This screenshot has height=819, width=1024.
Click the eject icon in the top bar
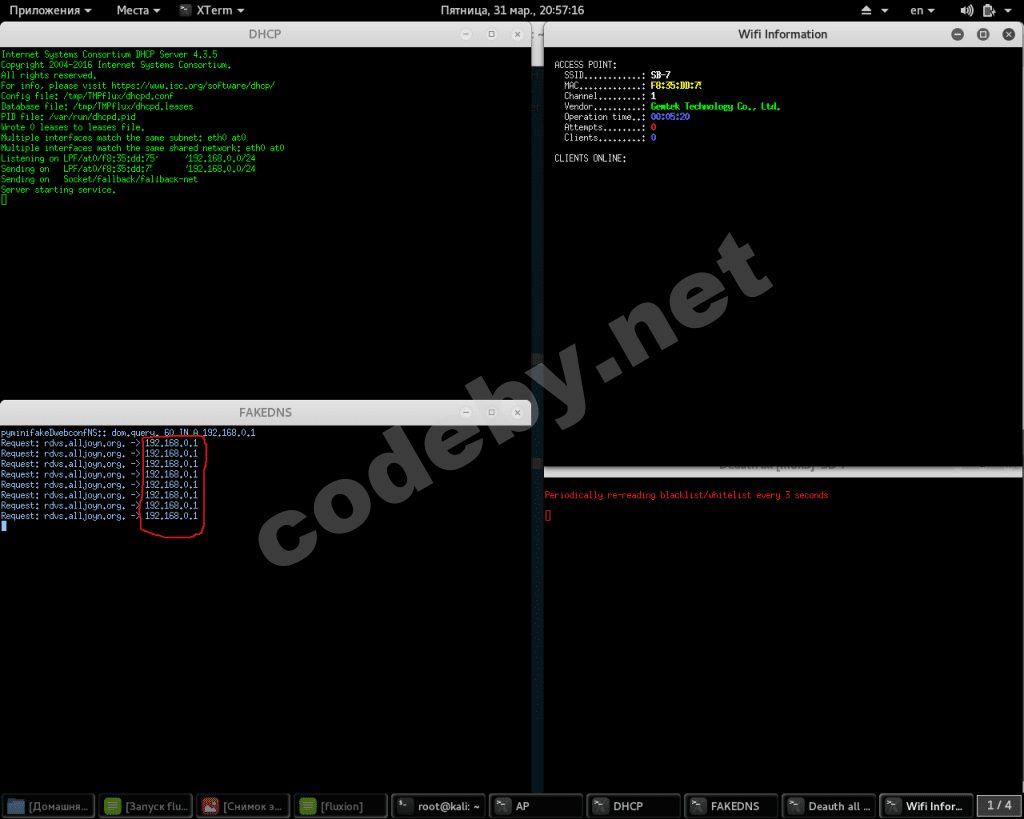pos(866,10)
